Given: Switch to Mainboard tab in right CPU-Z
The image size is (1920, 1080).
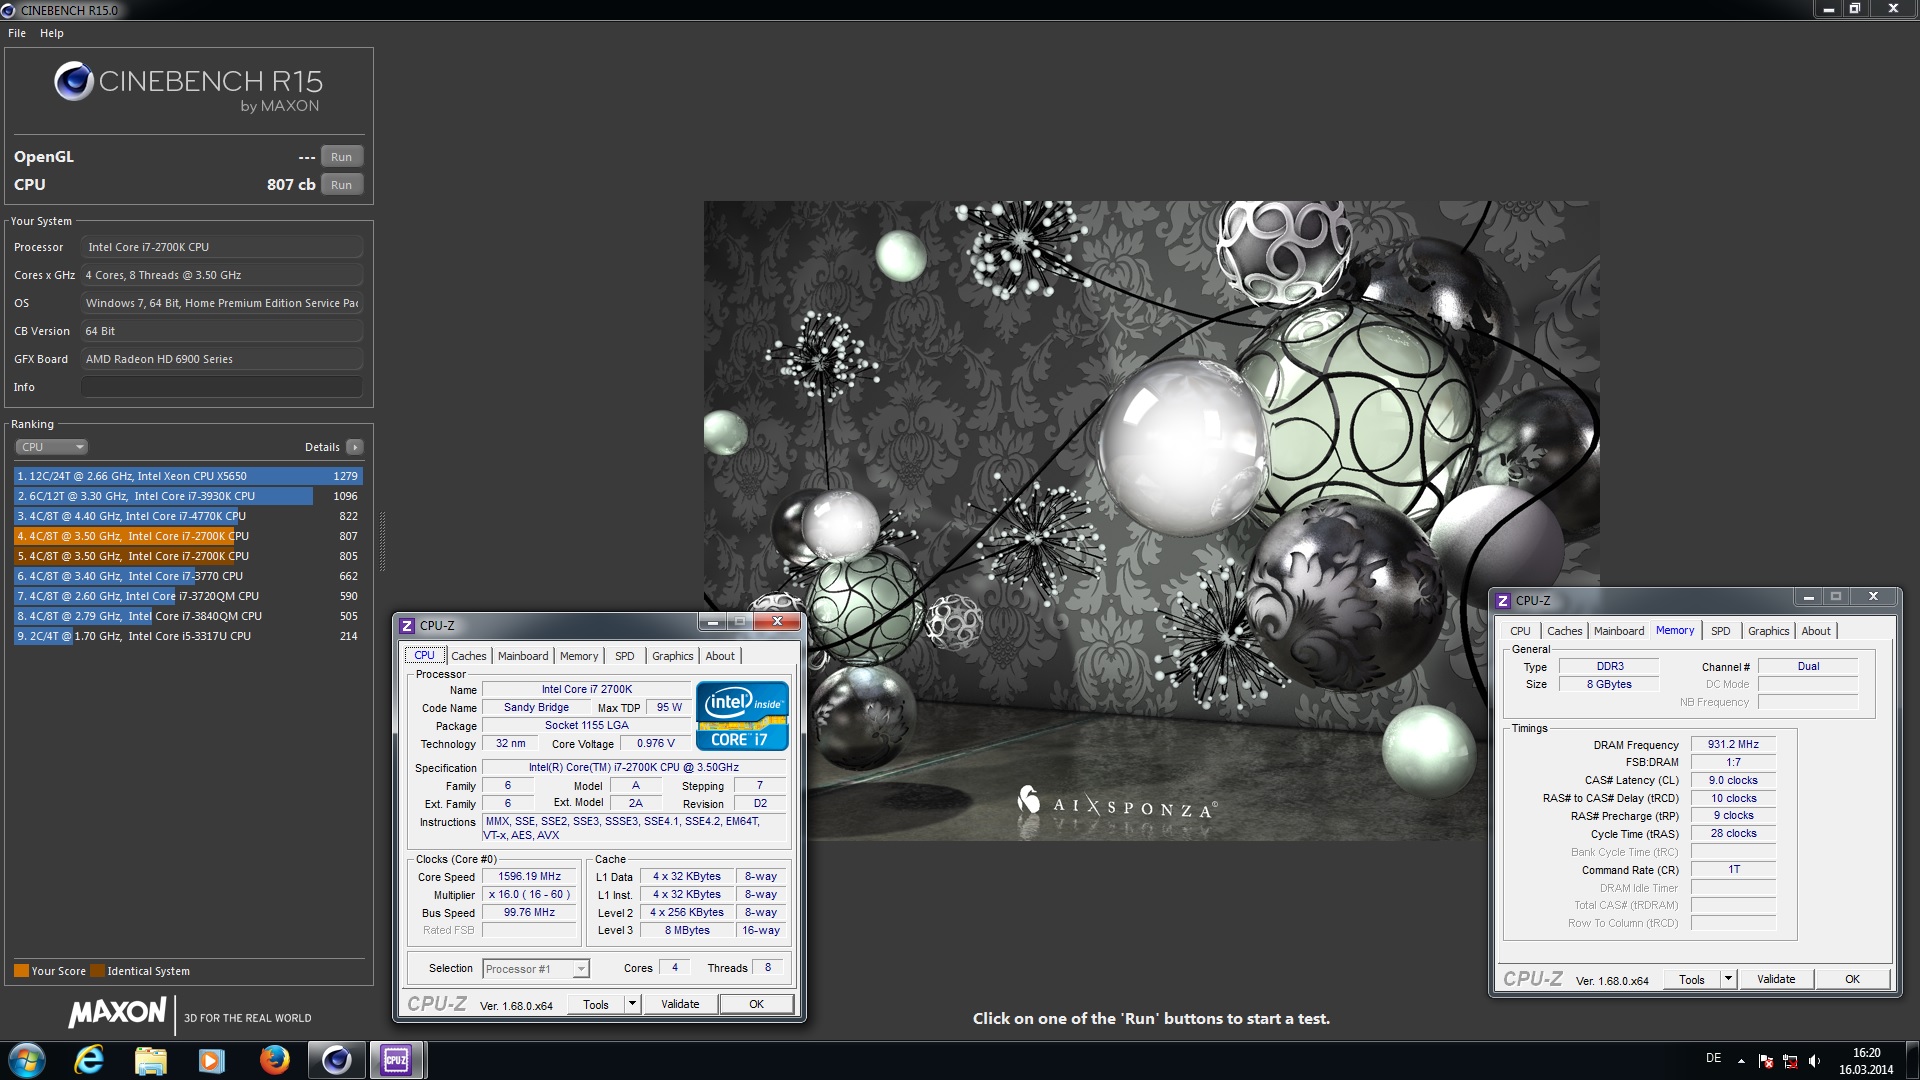Looking at the screenshot, I should tap(1619, 631).
